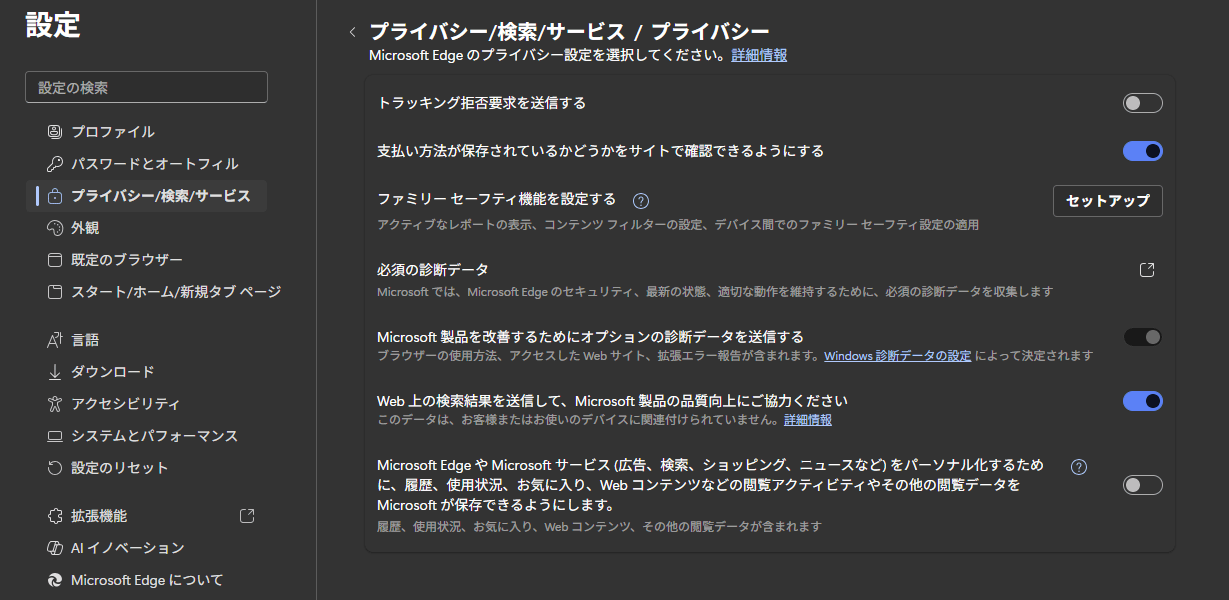1229x600 pixels.
Task: Click the appearance (外観) palette icon
Action: [55, 228]
